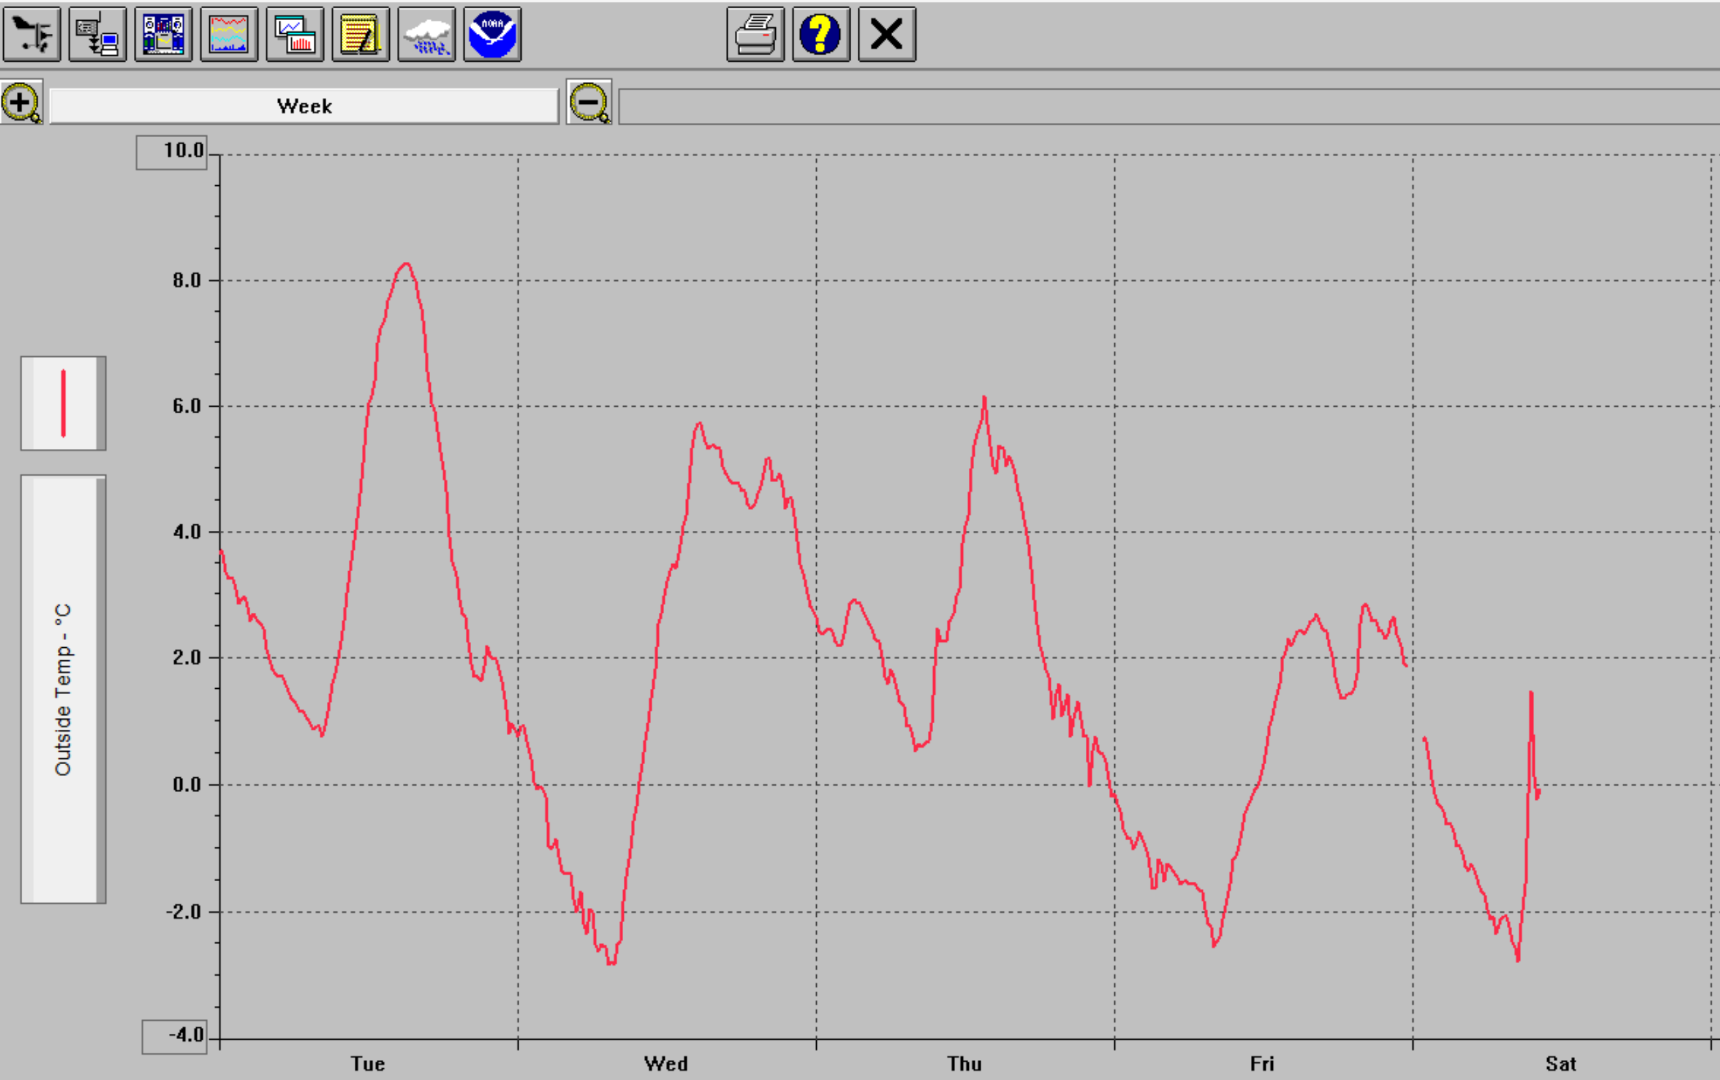
Task: Click the 10.0 upper axis limit box
Action: point(172,152)
